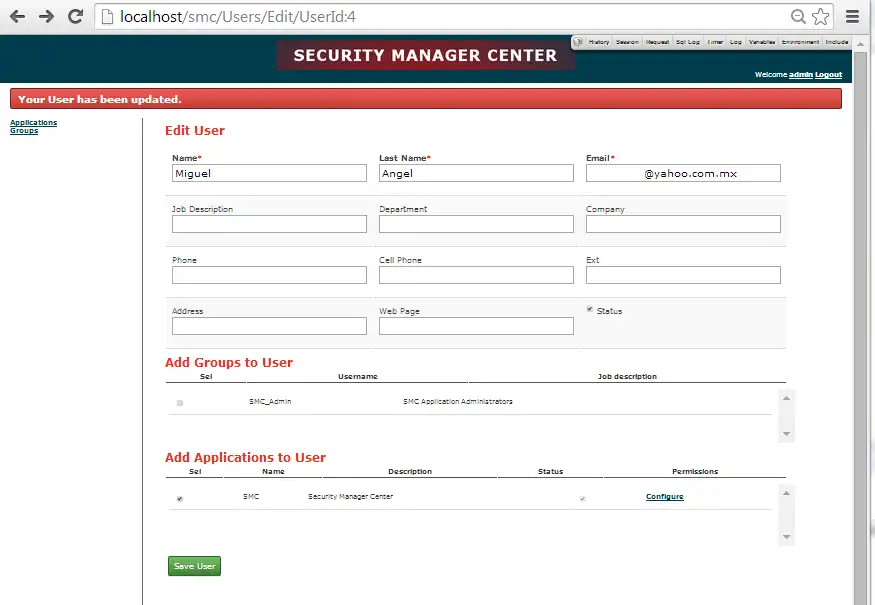The height and width of the screenshot is (605, 875).
Task: Click the zoom magnifier icon in address bar
Action: point(799,17)
